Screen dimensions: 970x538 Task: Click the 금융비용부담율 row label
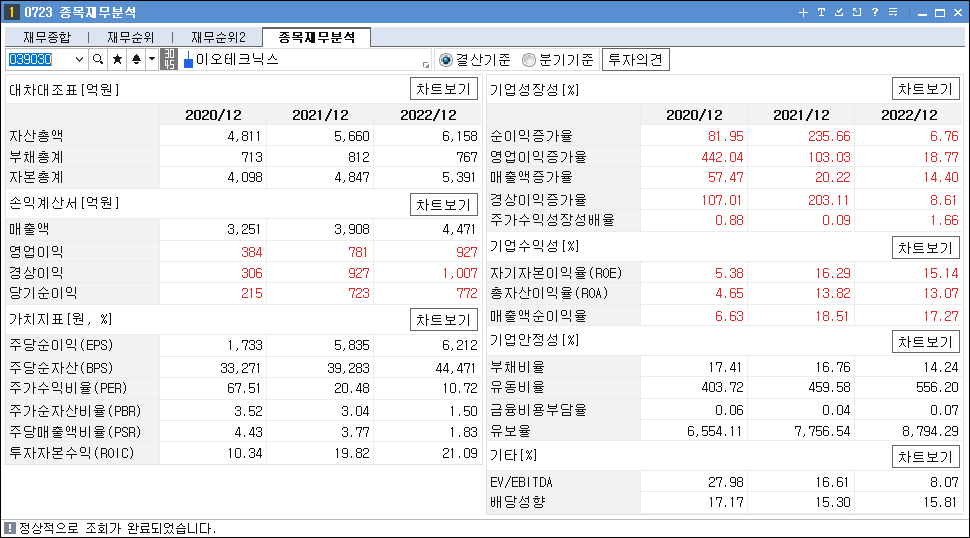pyautogui.click(x=538, y=410)
